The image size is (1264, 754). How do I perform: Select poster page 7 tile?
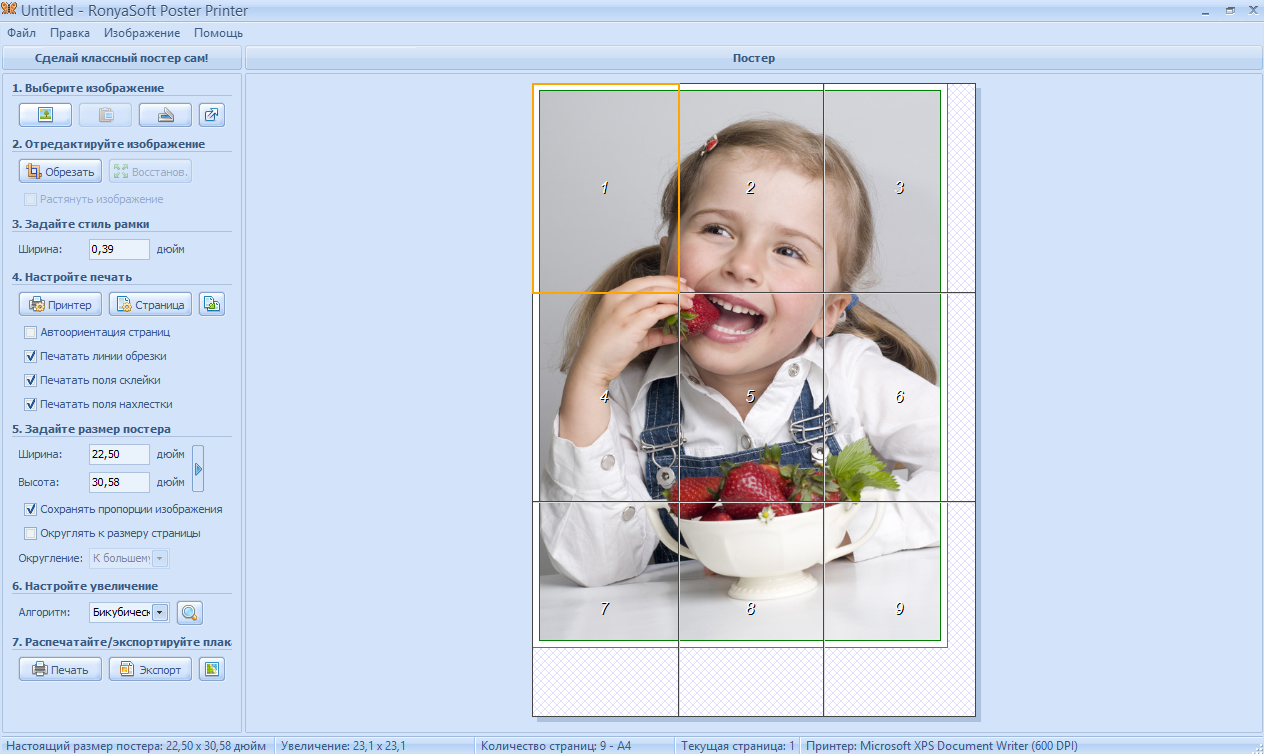605,608
